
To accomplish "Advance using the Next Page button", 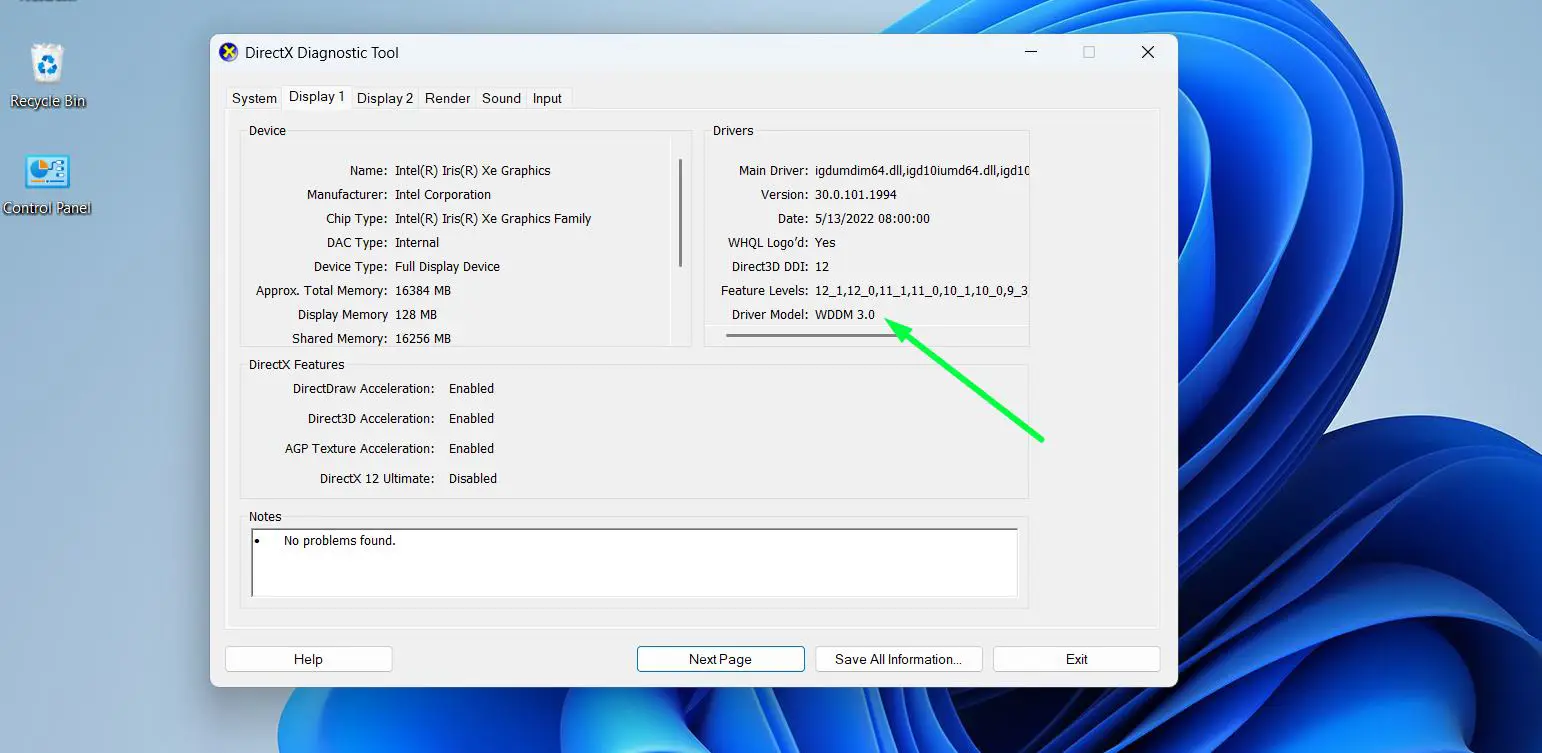I will tap(720, 658).
